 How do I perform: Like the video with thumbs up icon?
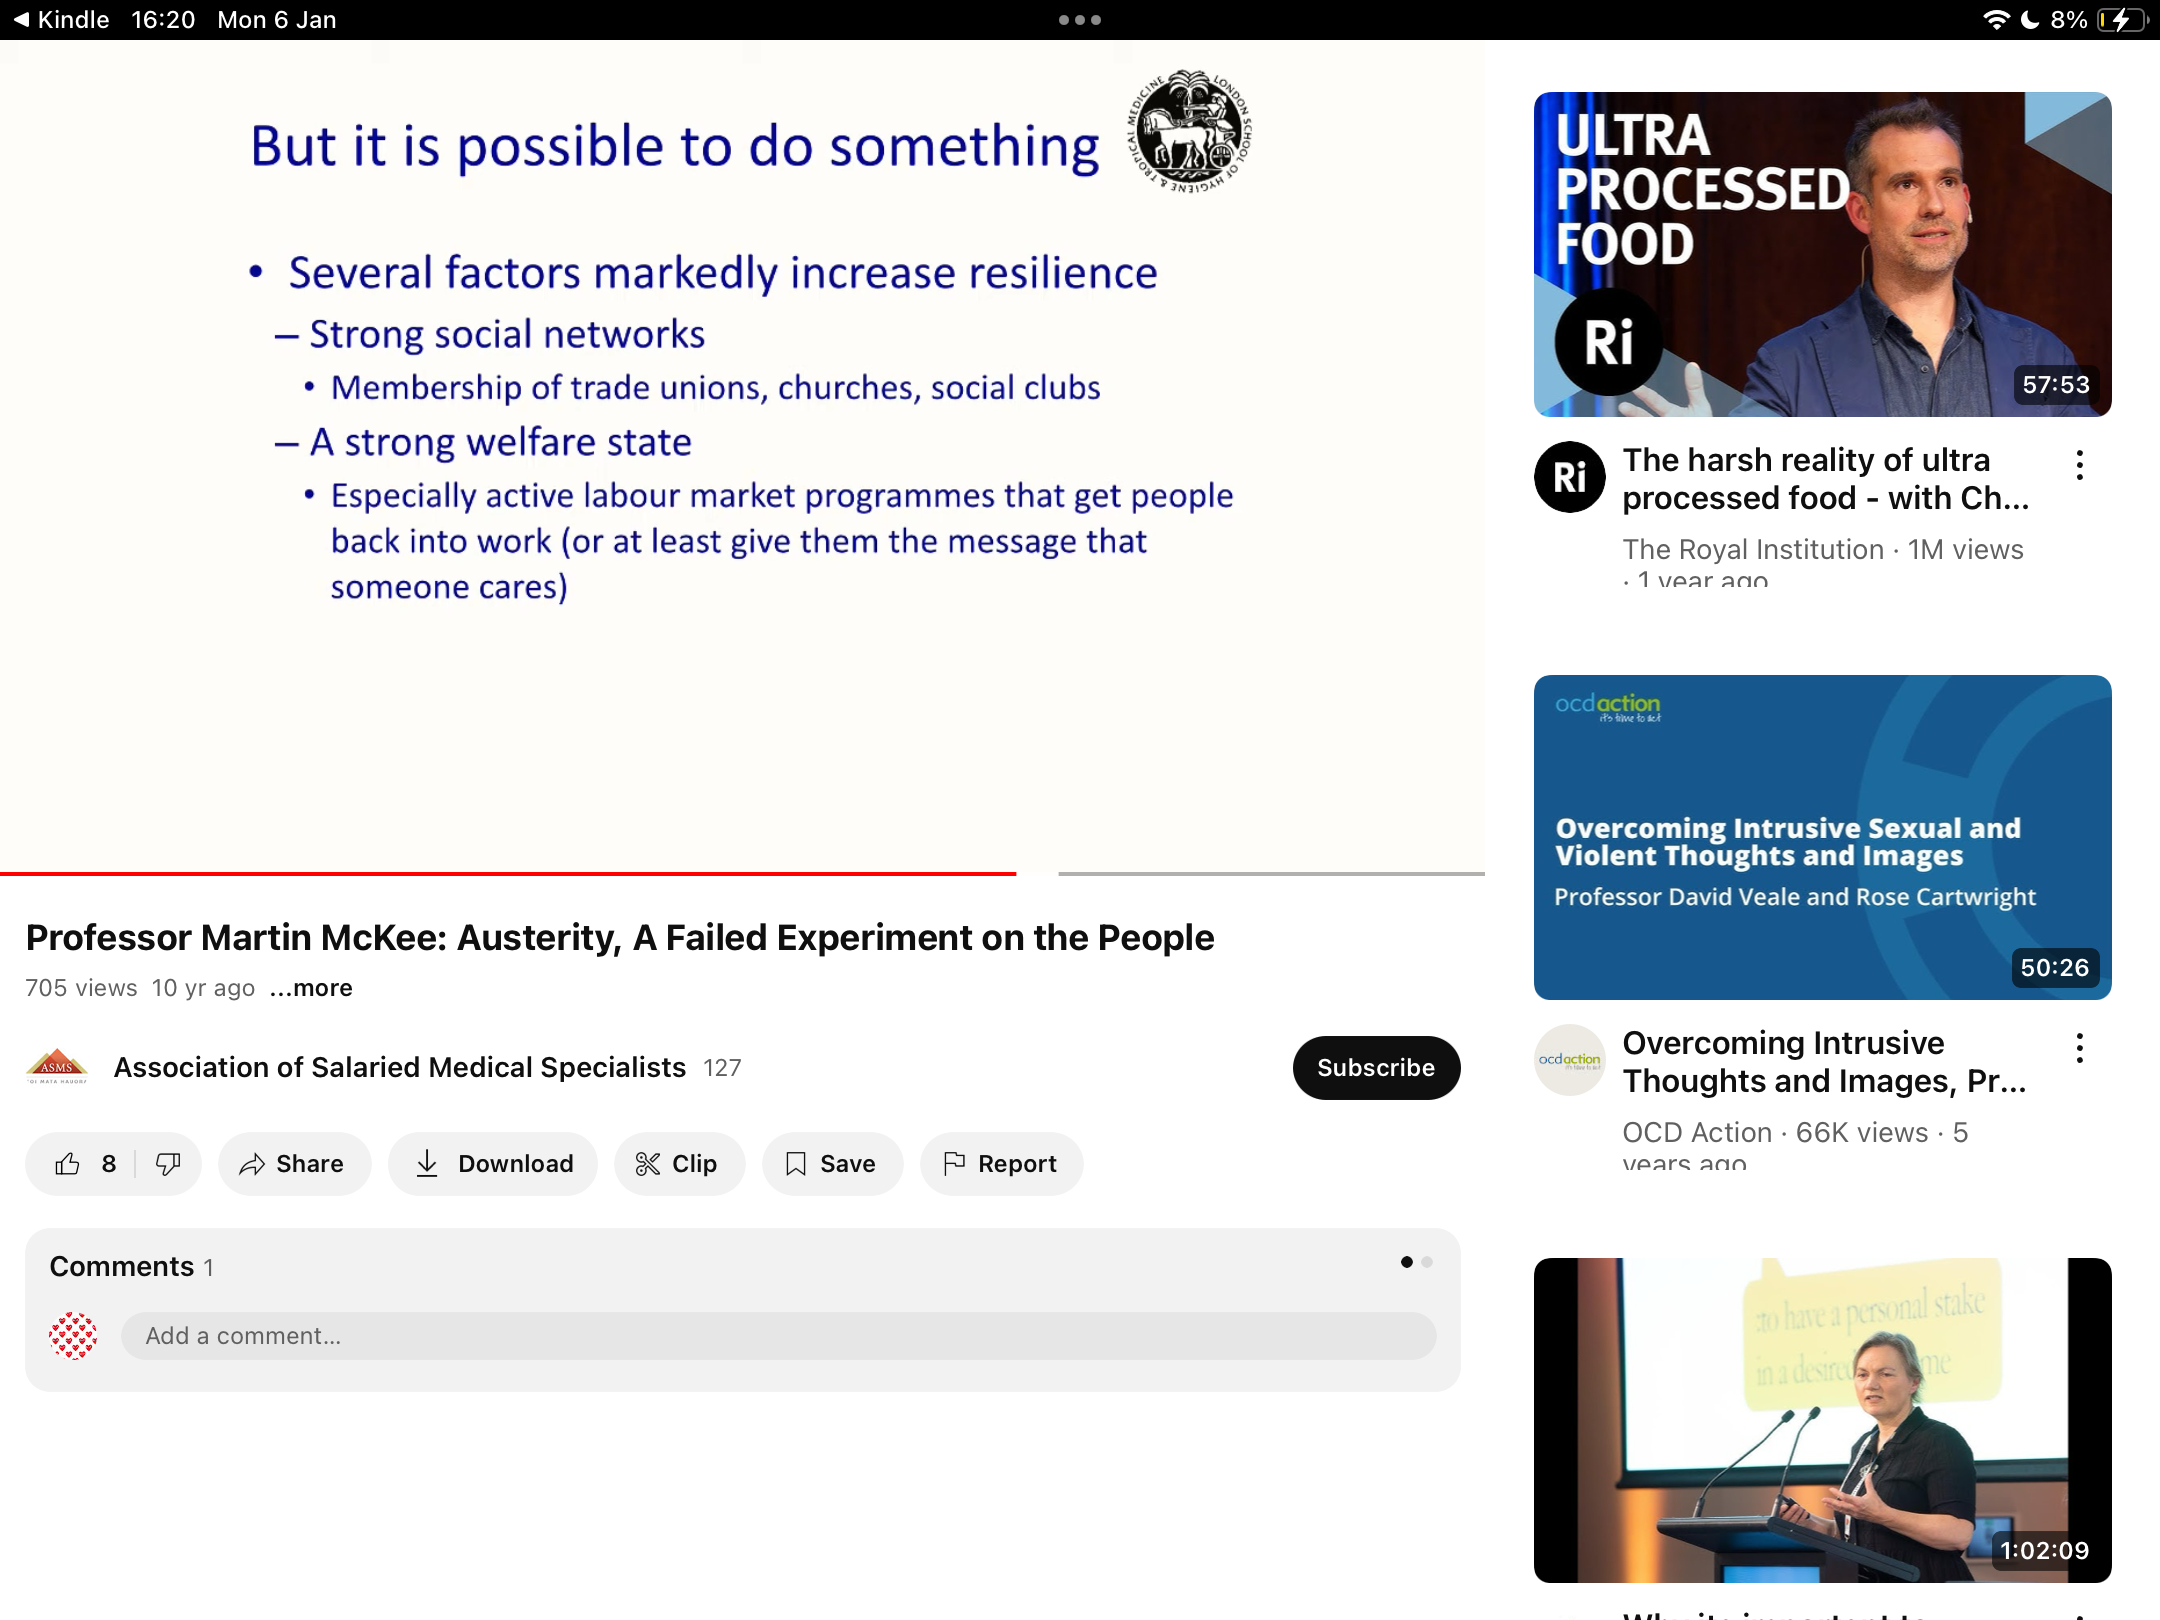(84, 1164)
